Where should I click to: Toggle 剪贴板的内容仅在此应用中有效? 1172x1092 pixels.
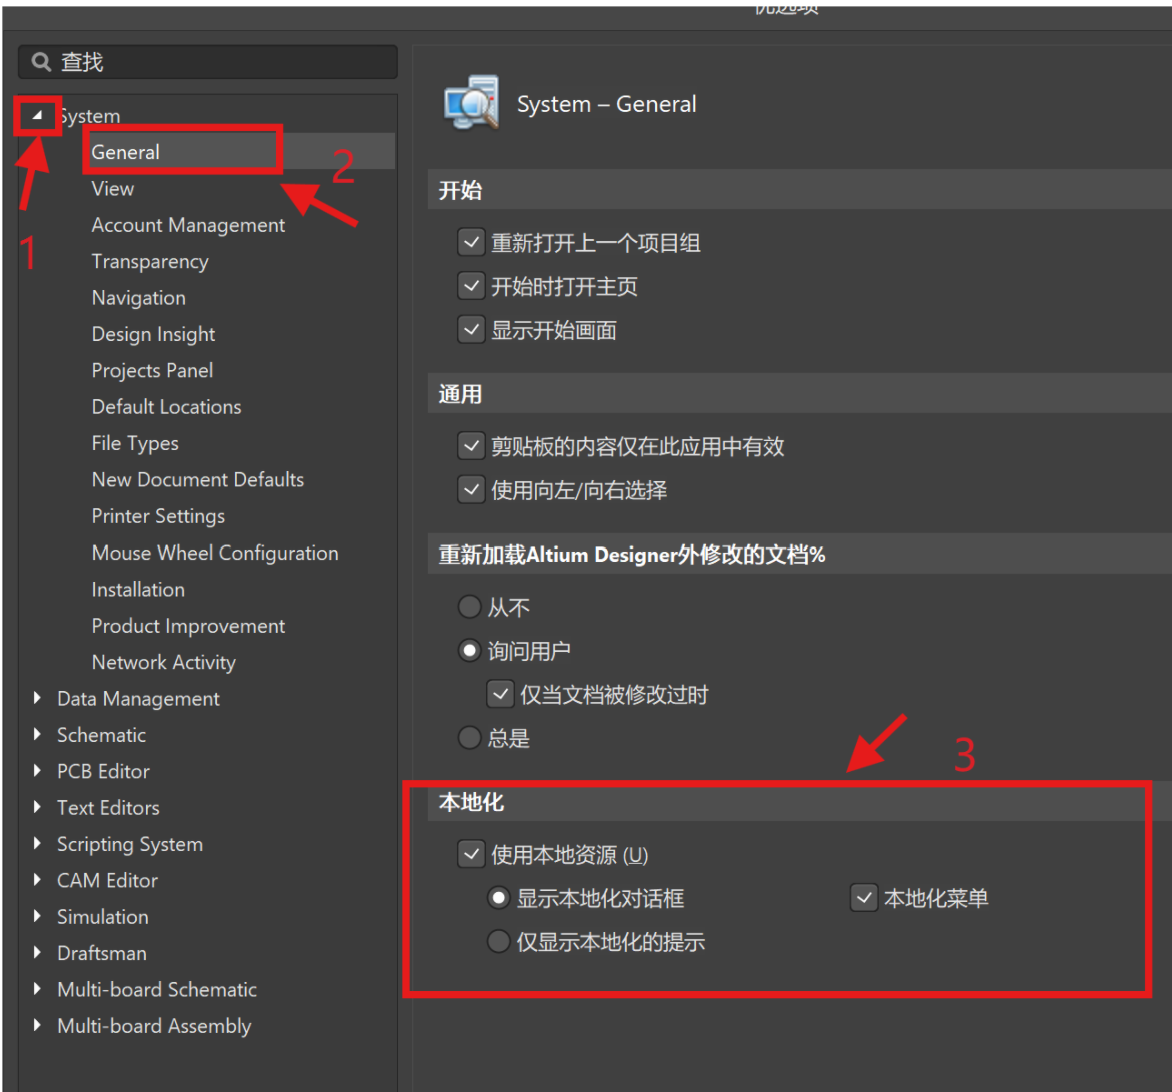click(471, 445)
